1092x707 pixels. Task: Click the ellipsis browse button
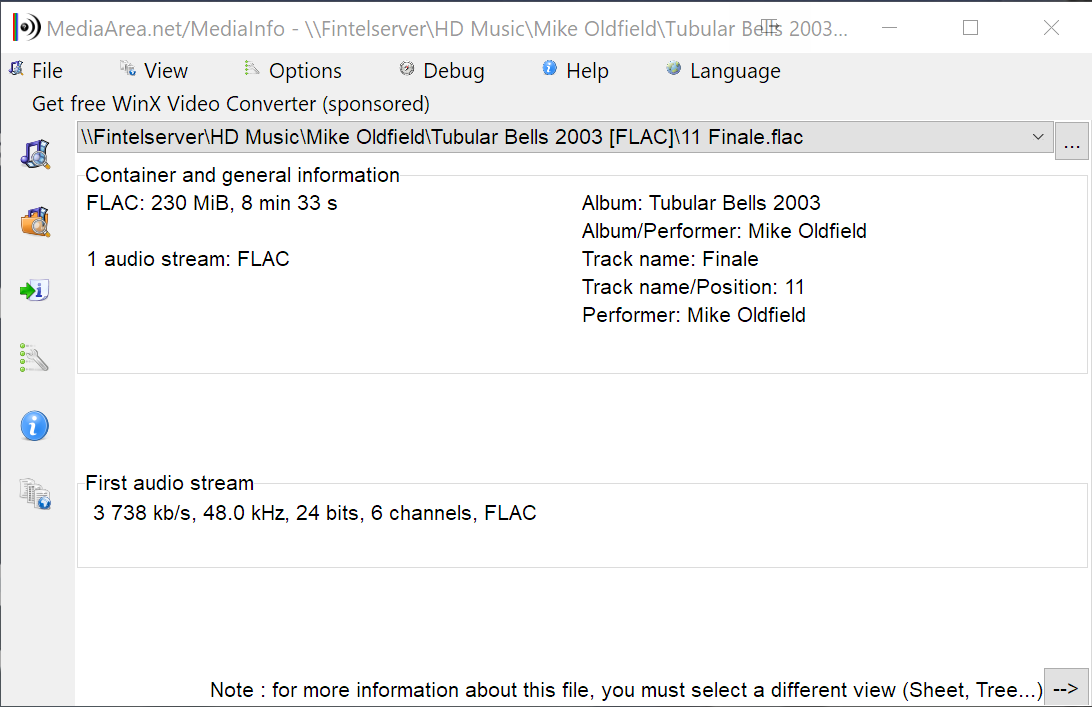pyautogui.click(x=1072, y=141)
